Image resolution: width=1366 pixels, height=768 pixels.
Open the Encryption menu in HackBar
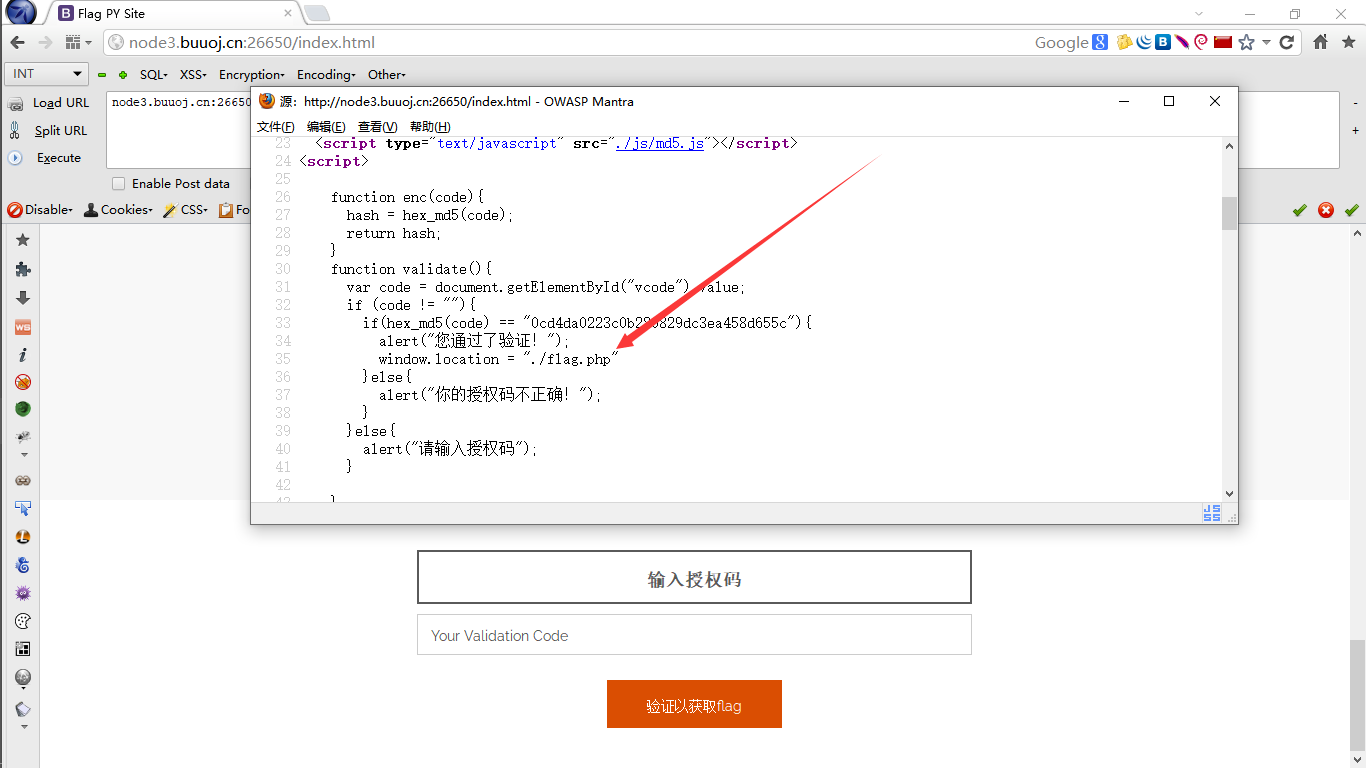pyautogui.click(x=252, y=75)
